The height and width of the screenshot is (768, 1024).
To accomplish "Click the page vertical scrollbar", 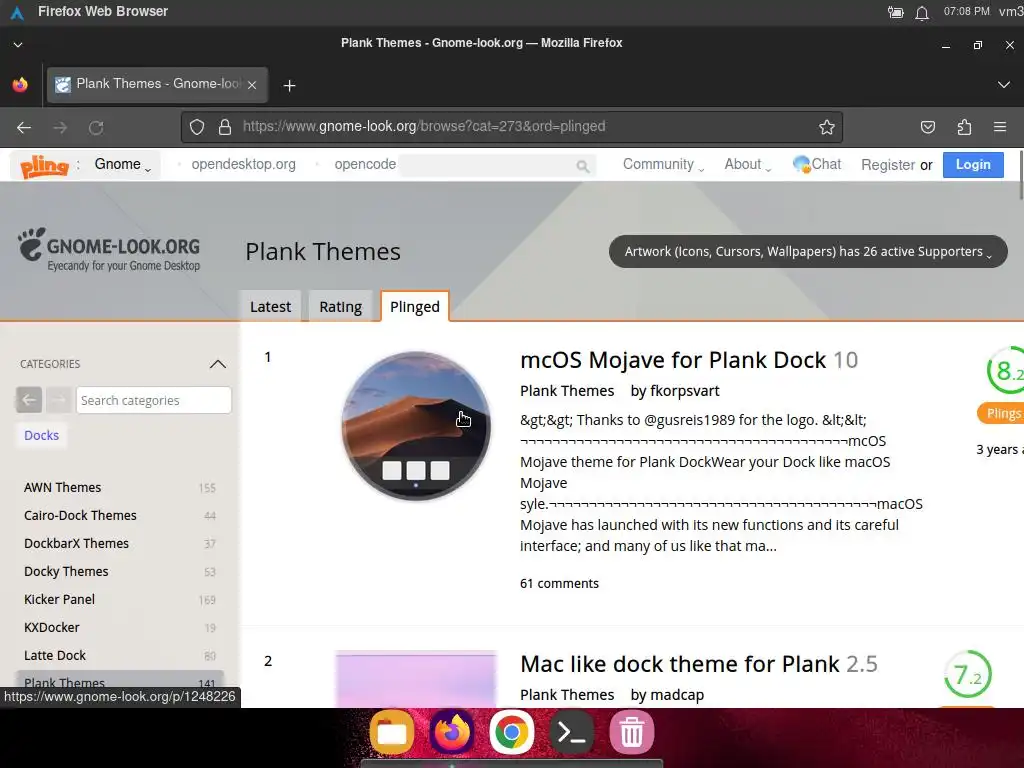I will tap(1020, 175).
